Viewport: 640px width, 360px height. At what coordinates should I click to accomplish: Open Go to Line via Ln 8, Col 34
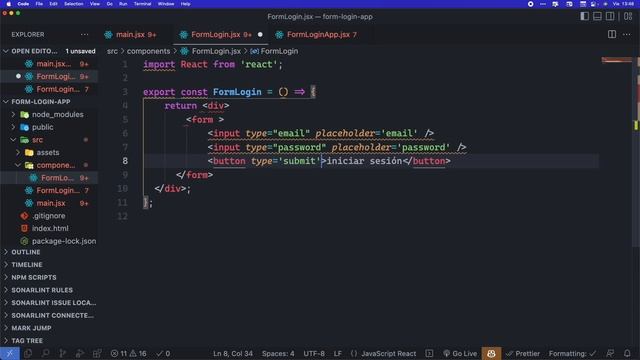[x=233, y=353]
